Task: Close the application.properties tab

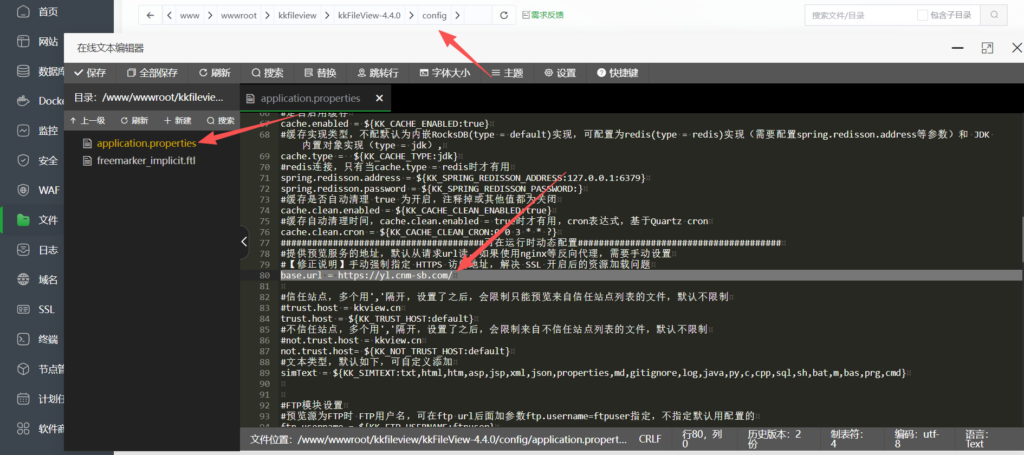Action: (379, 99)
